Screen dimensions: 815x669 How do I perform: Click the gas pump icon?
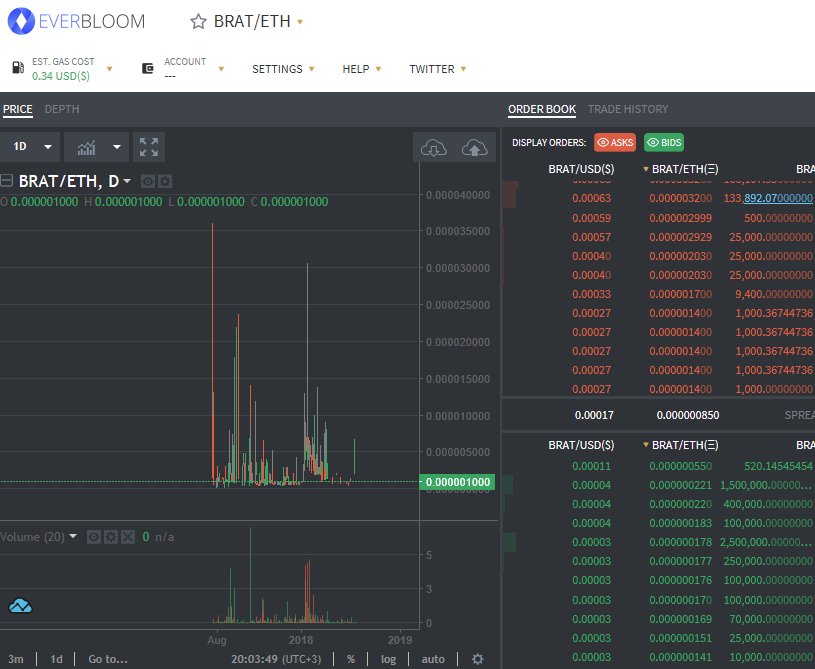18,68
